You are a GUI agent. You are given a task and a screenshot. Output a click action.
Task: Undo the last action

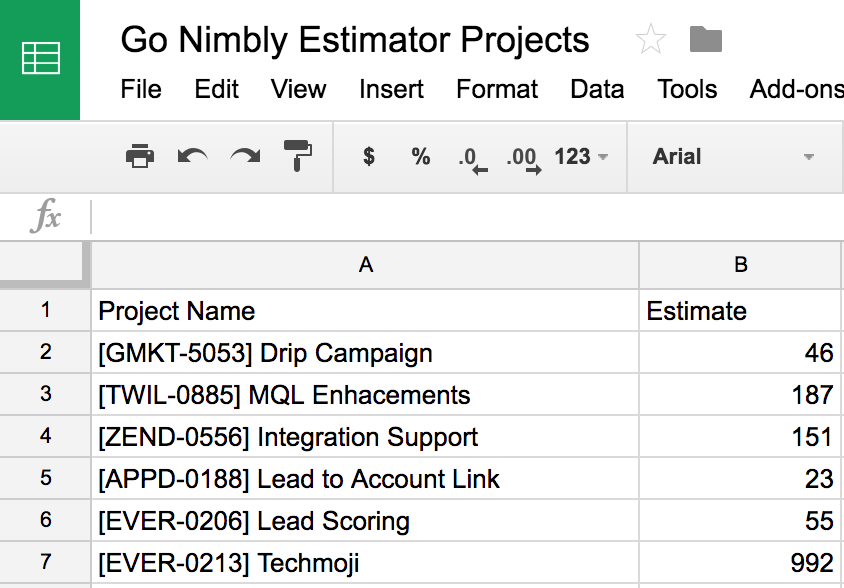point(192,156)
